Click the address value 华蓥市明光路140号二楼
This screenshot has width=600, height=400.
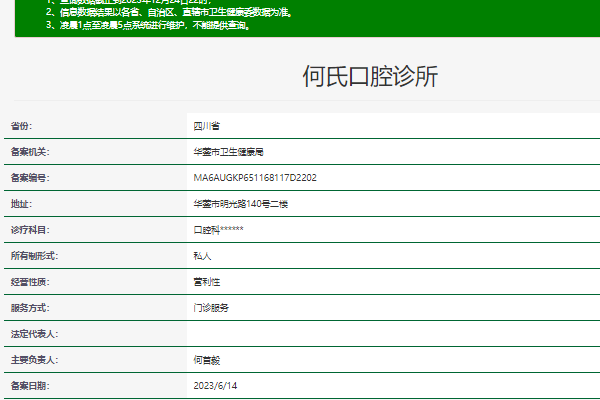tap(240, 204)
